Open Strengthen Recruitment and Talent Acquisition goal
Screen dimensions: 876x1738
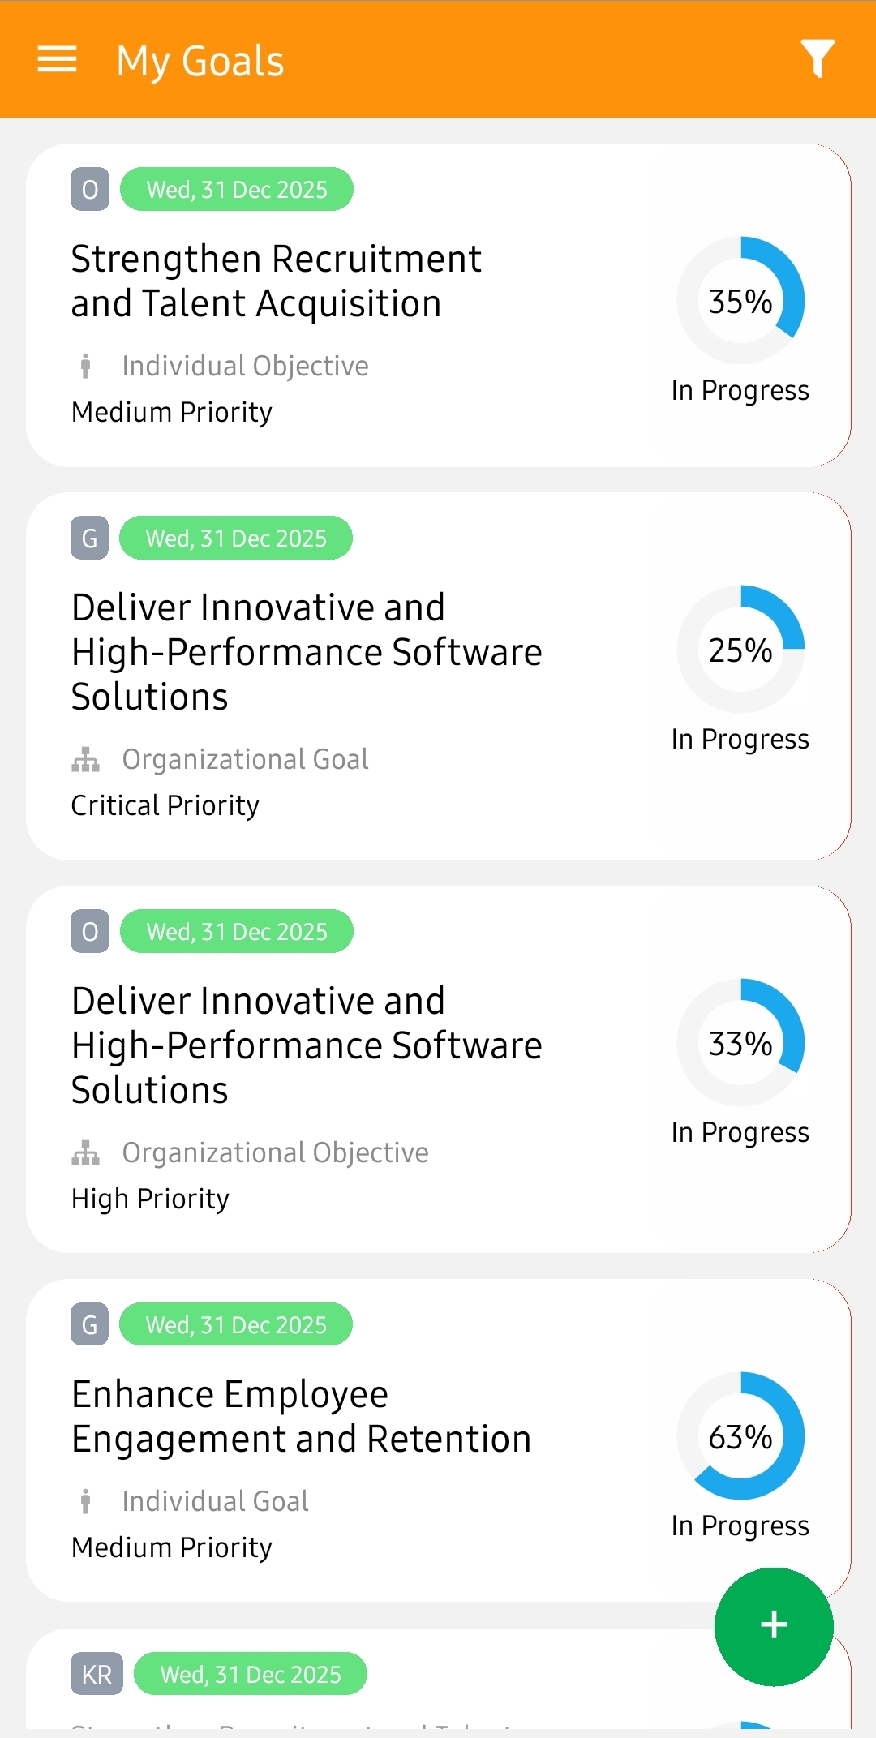(276, 281)
